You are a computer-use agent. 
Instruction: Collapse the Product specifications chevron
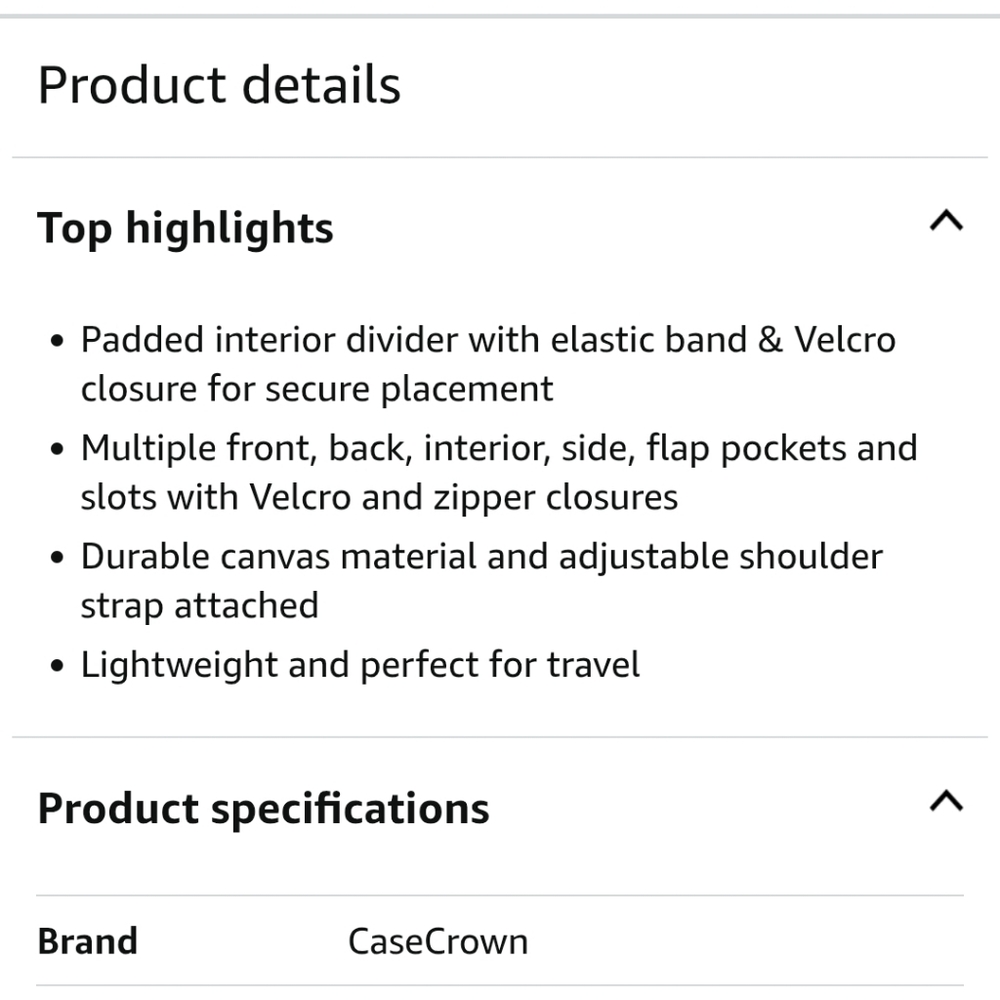pos(946,801)
